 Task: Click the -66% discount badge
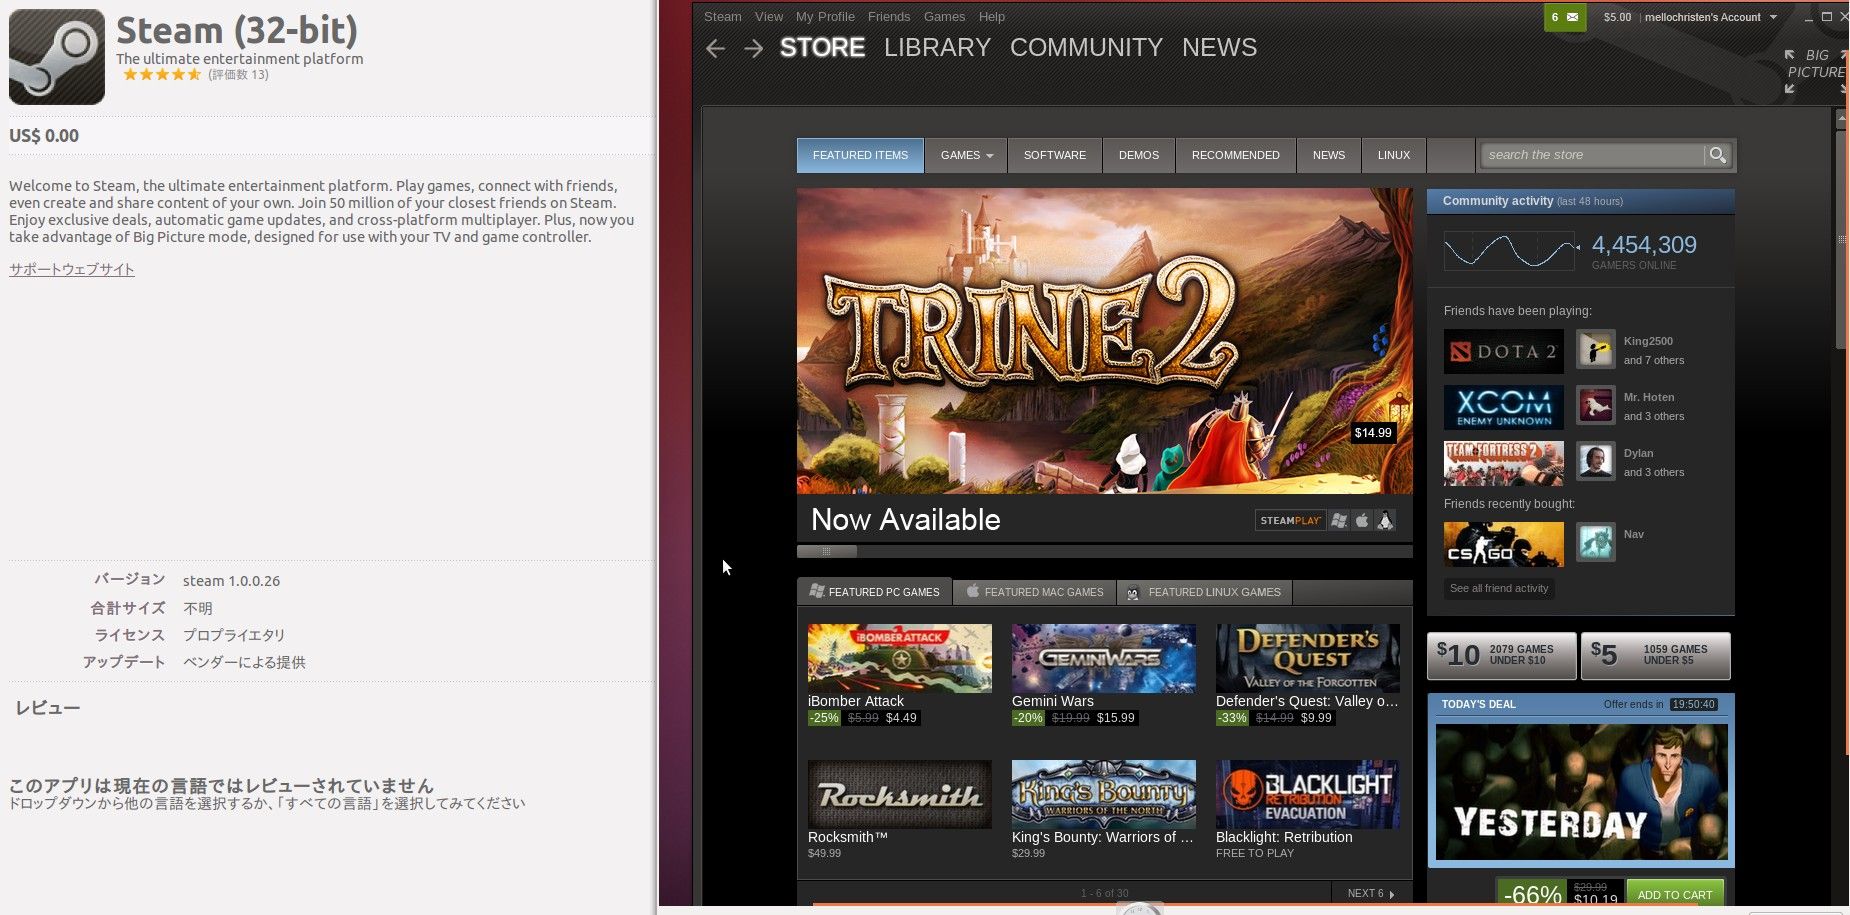click(x=1532, y=894)
